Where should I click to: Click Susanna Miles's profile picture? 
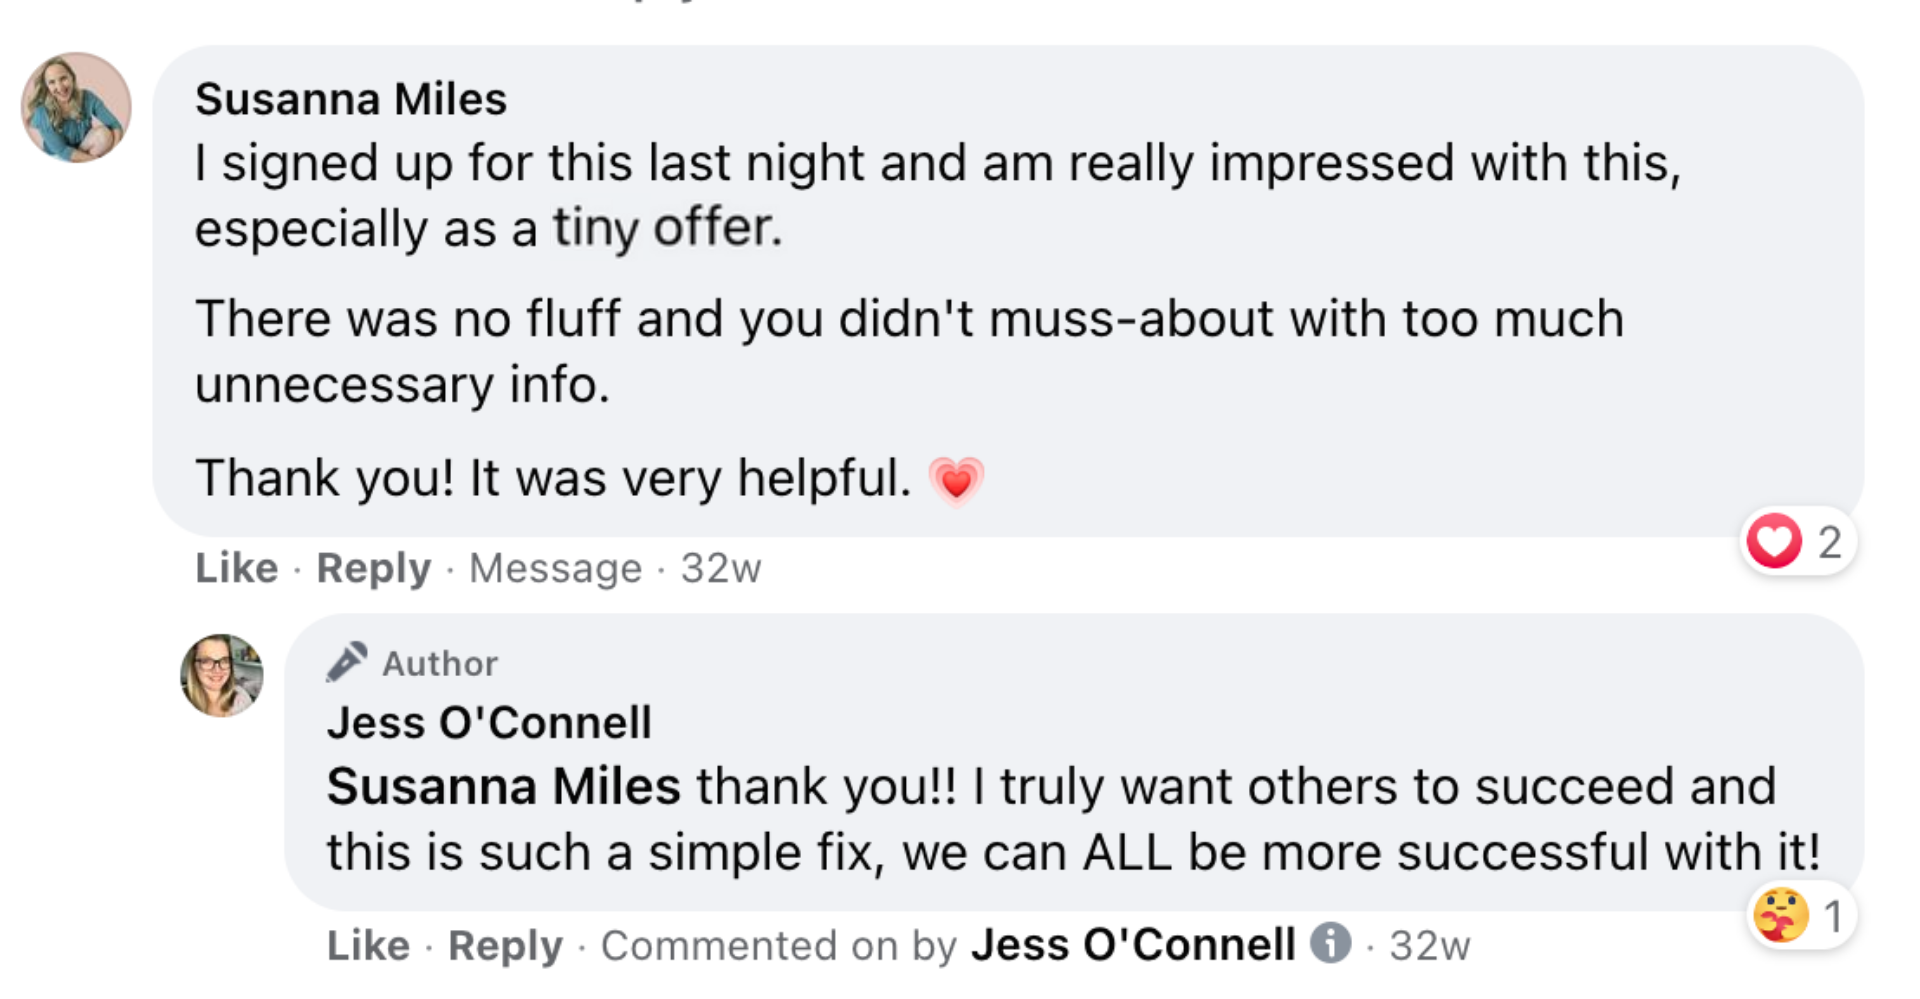click(x=76, y=107)
